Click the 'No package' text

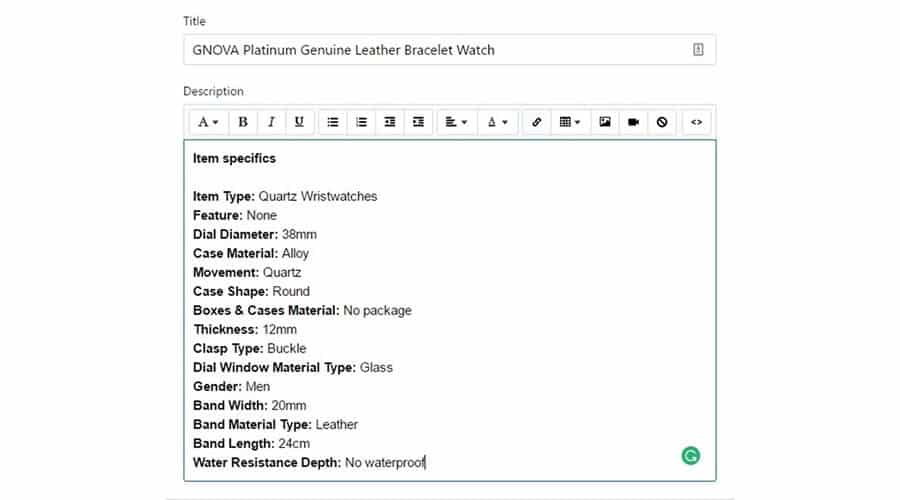(x=377, y=311)
